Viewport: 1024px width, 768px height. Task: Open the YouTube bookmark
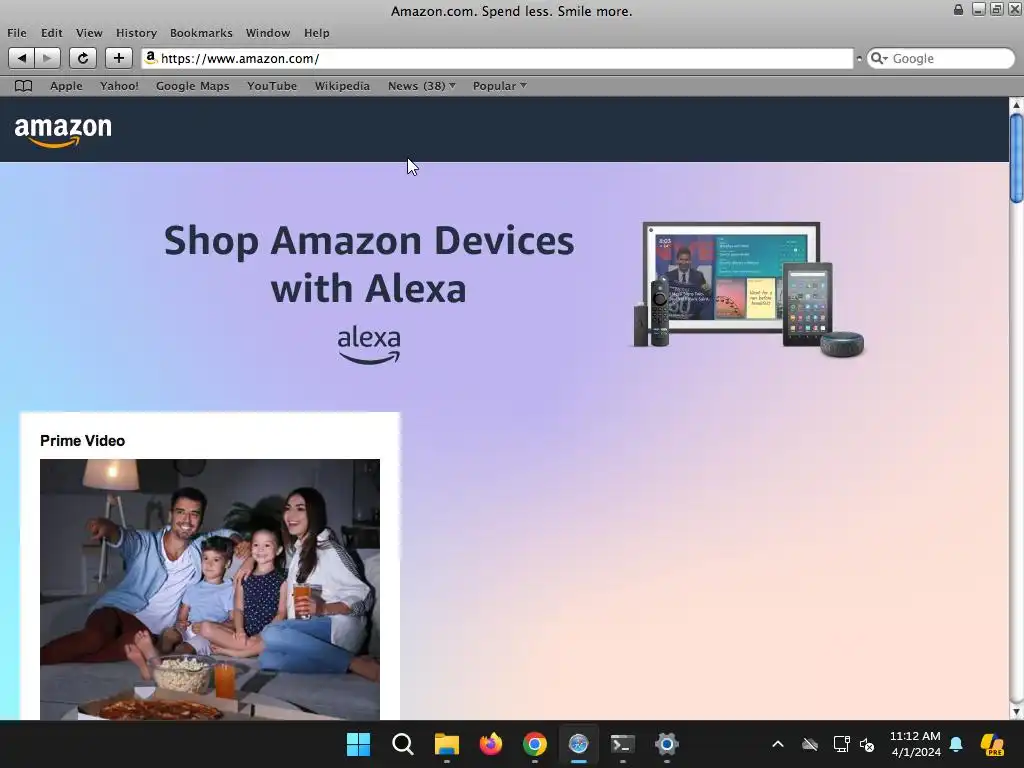(x=272, y=86)
